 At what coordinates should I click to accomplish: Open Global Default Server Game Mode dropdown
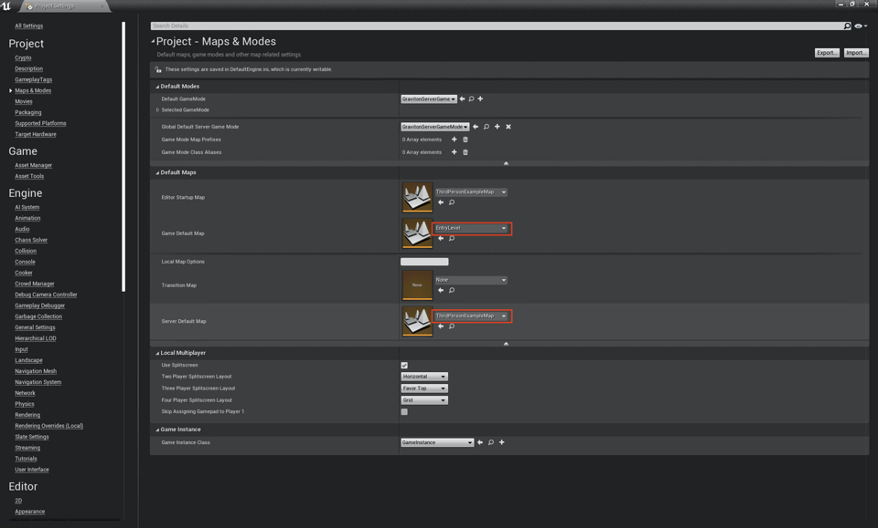435,127
